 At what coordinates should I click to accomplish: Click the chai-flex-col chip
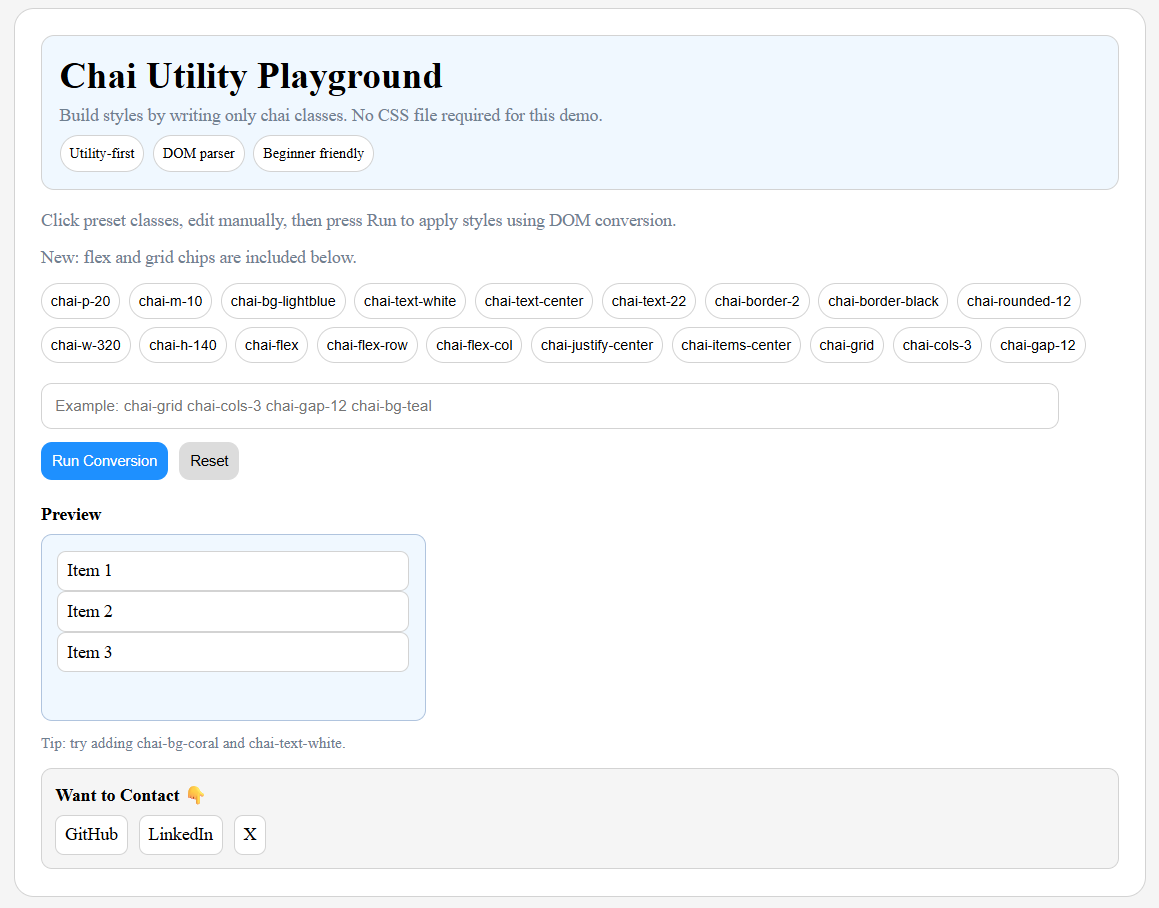tap(474, 345)
